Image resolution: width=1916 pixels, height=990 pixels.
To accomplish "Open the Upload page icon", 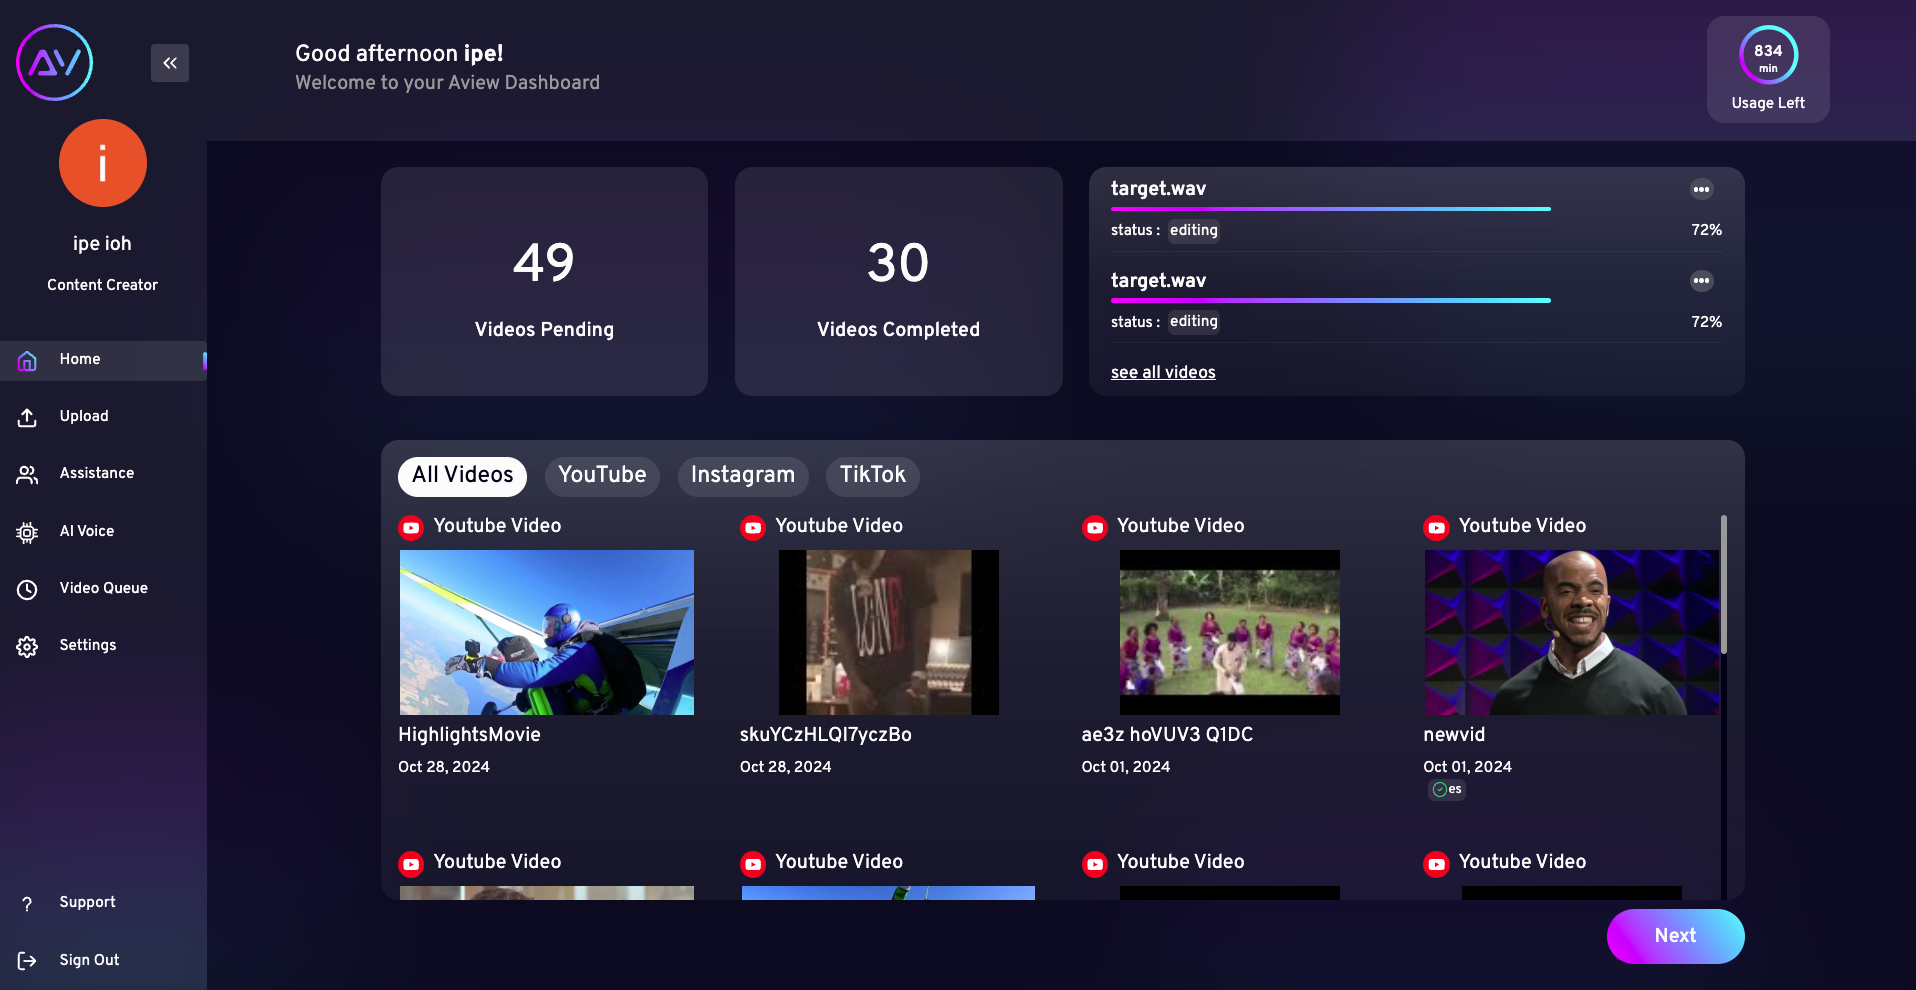I will click(x=27, y=417).
